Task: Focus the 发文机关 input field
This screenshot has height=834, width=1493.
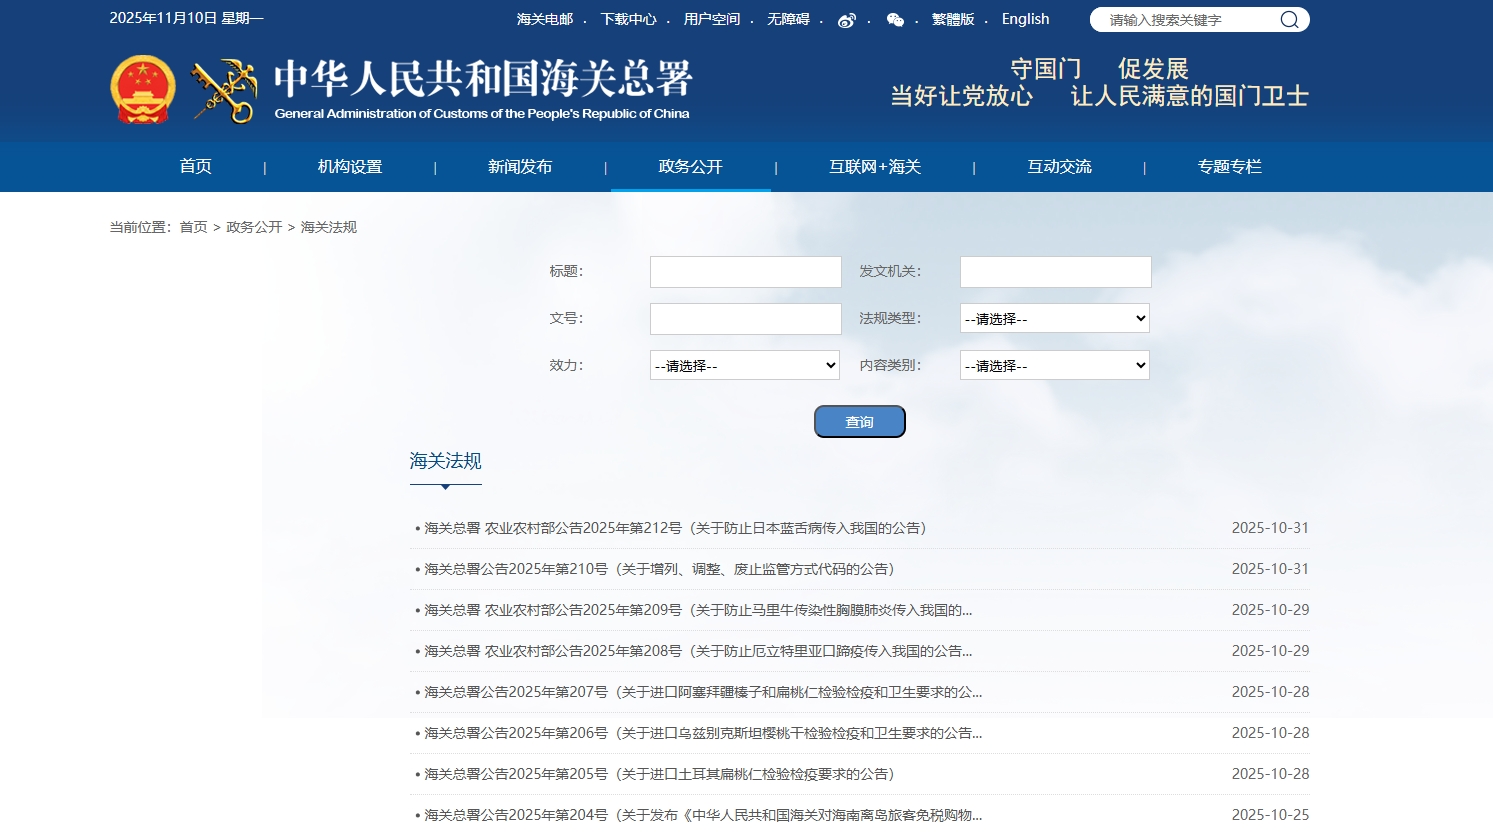Action: pyautogui.click(x=1055, y=272)
